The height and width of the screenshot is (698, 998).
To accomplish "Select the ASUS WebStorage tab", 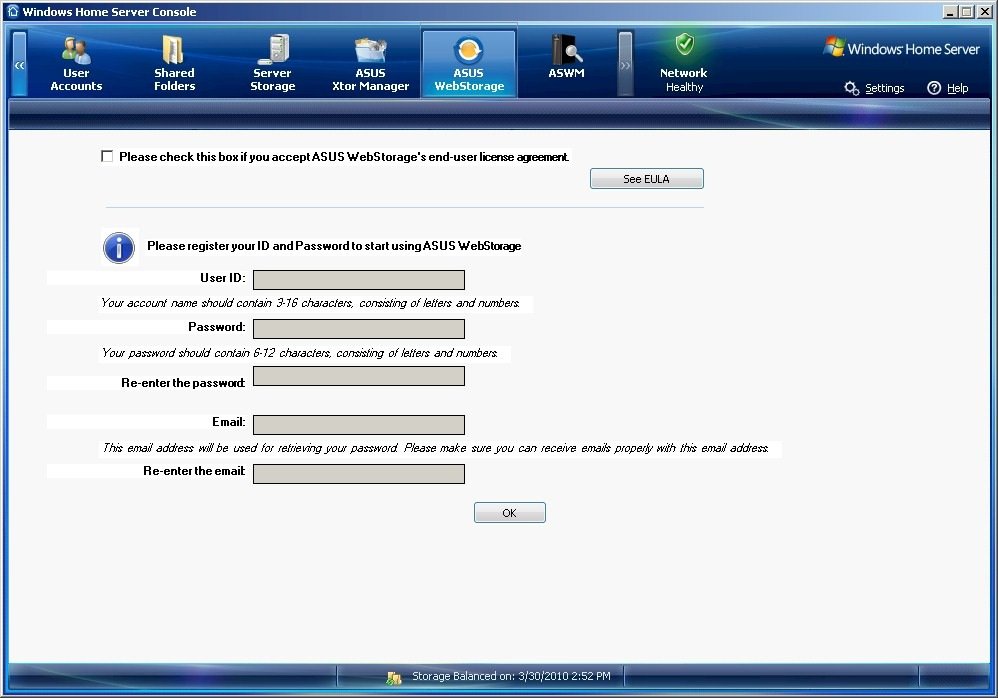I will click(x=469, y=64).
